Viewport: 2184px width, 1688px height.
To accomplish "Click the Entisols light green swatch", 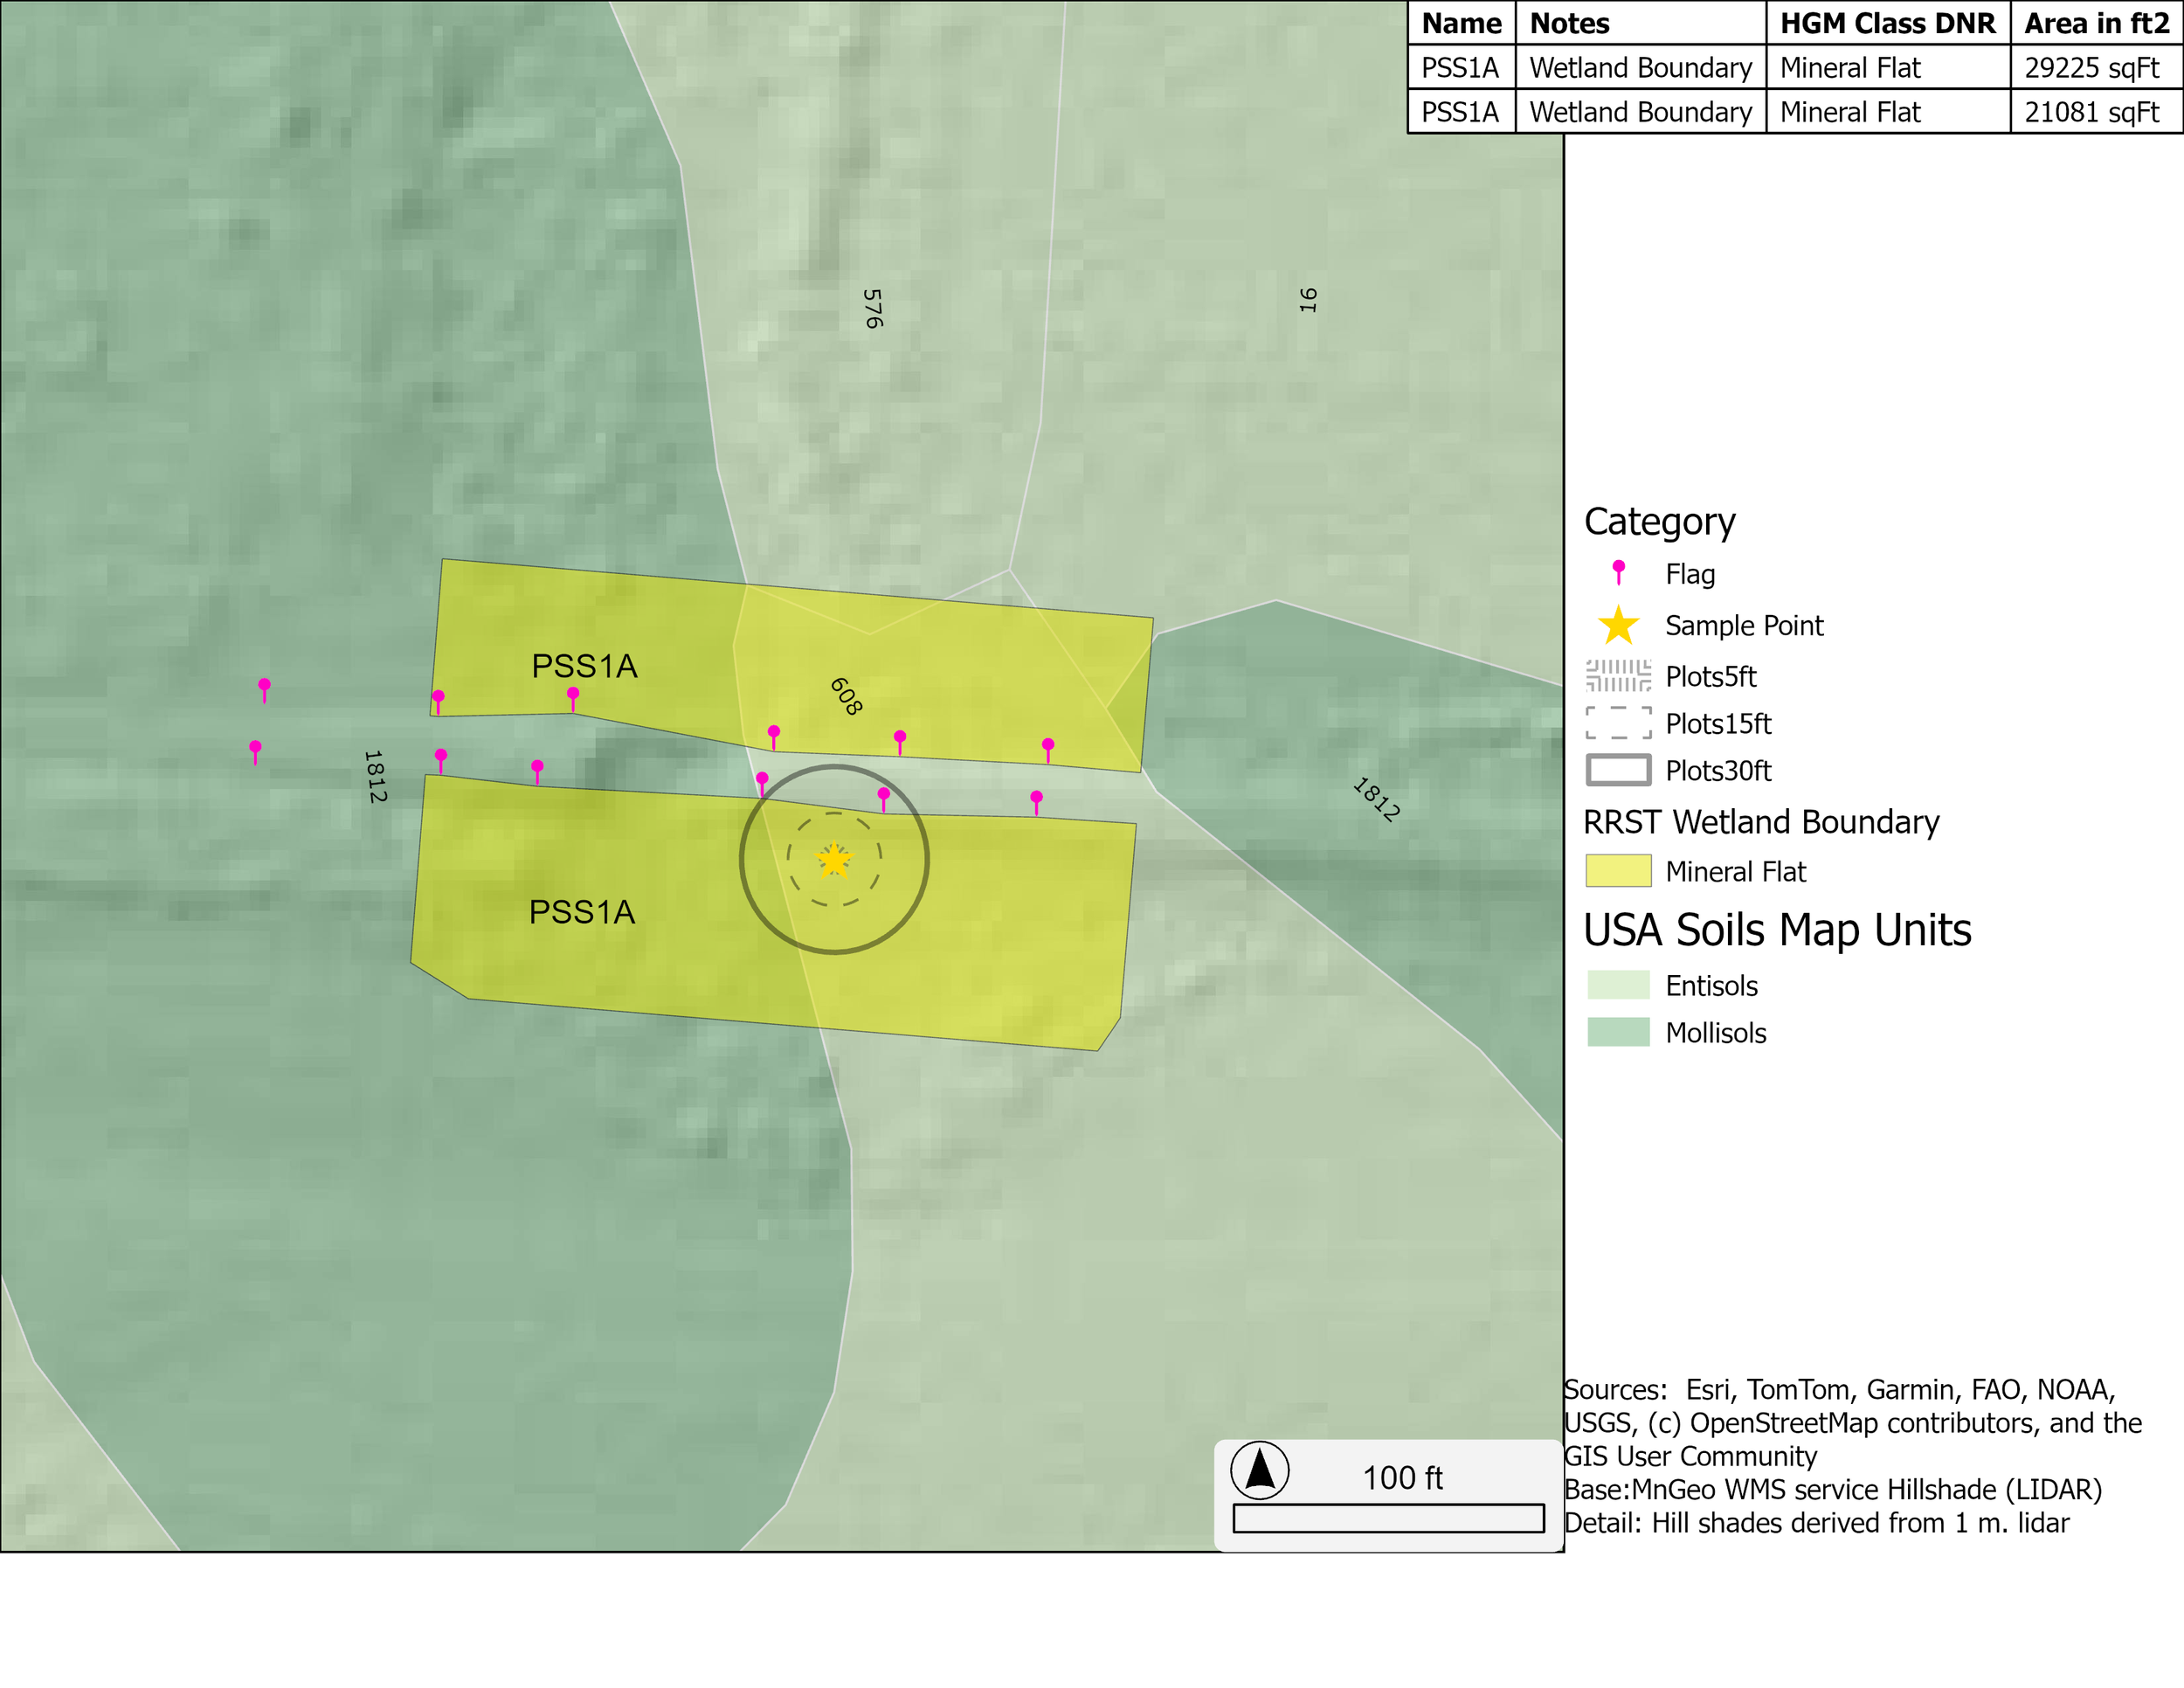I will point(1618,985).
